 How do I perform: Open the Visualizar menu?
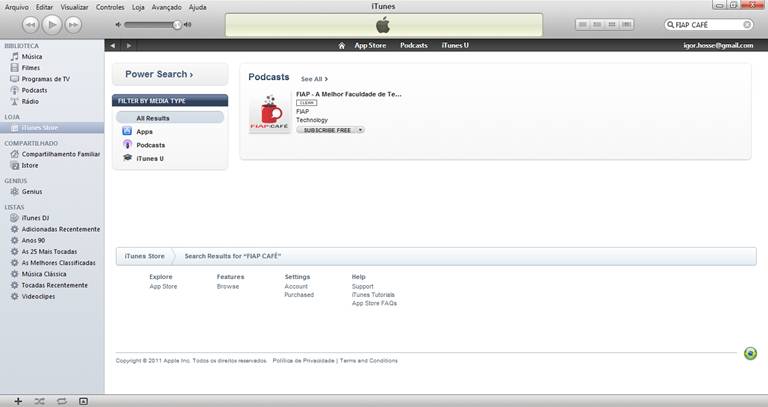[x=74, y=7]
